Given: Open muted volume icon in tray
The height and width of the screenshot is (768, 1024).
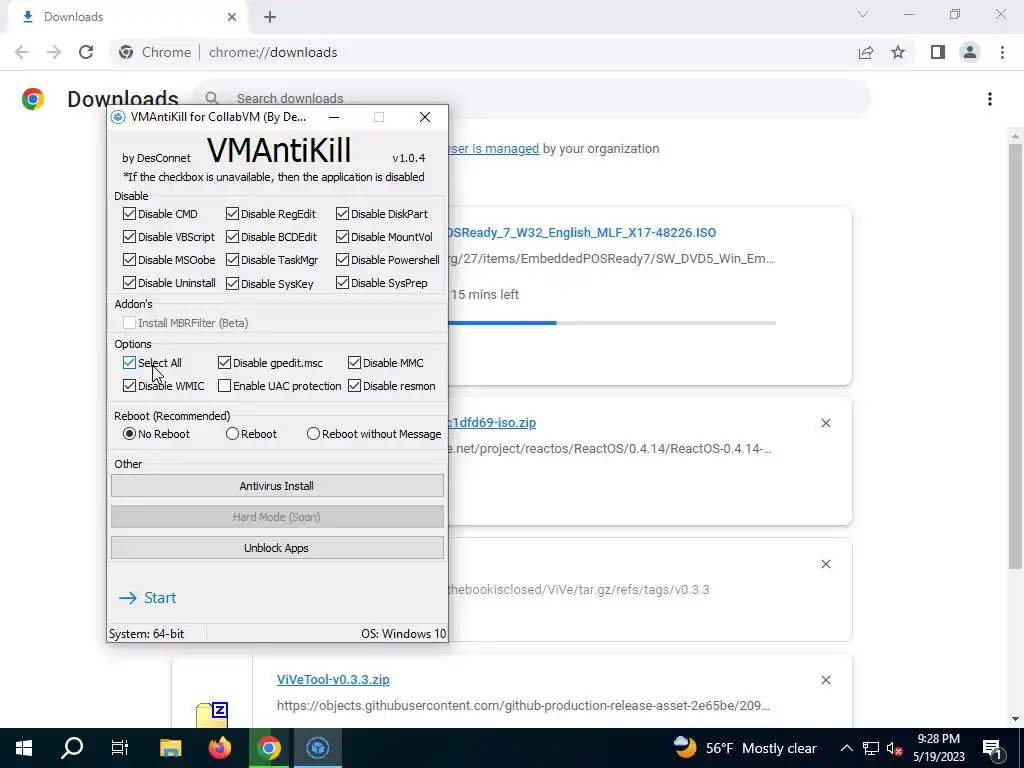Looking at the screenshot, I should pos(894,748).
